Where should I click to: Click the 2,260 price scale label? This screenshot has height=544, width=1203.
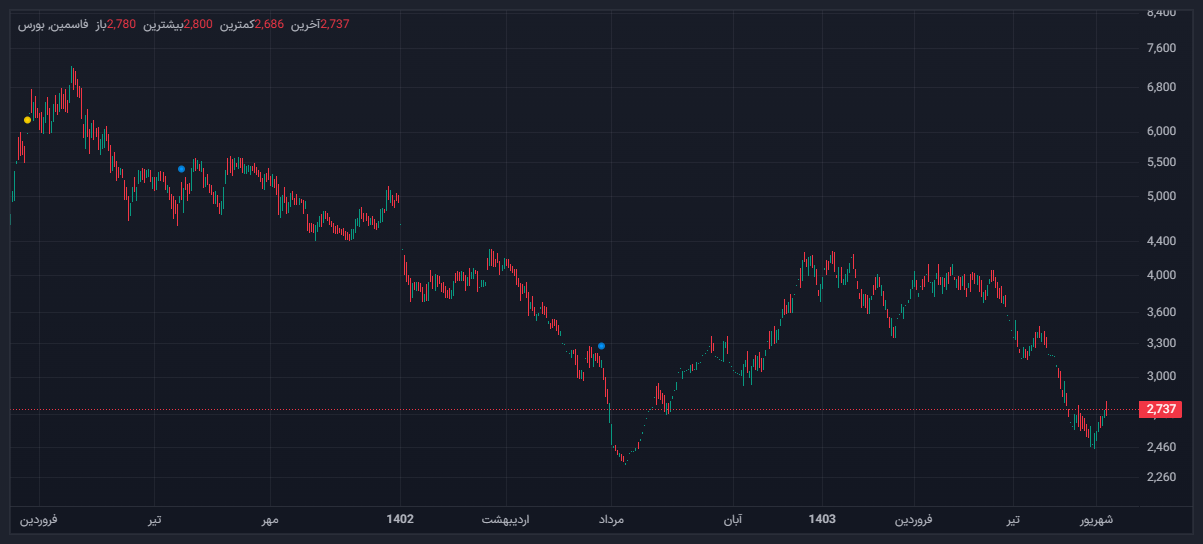pos(1161,477)
